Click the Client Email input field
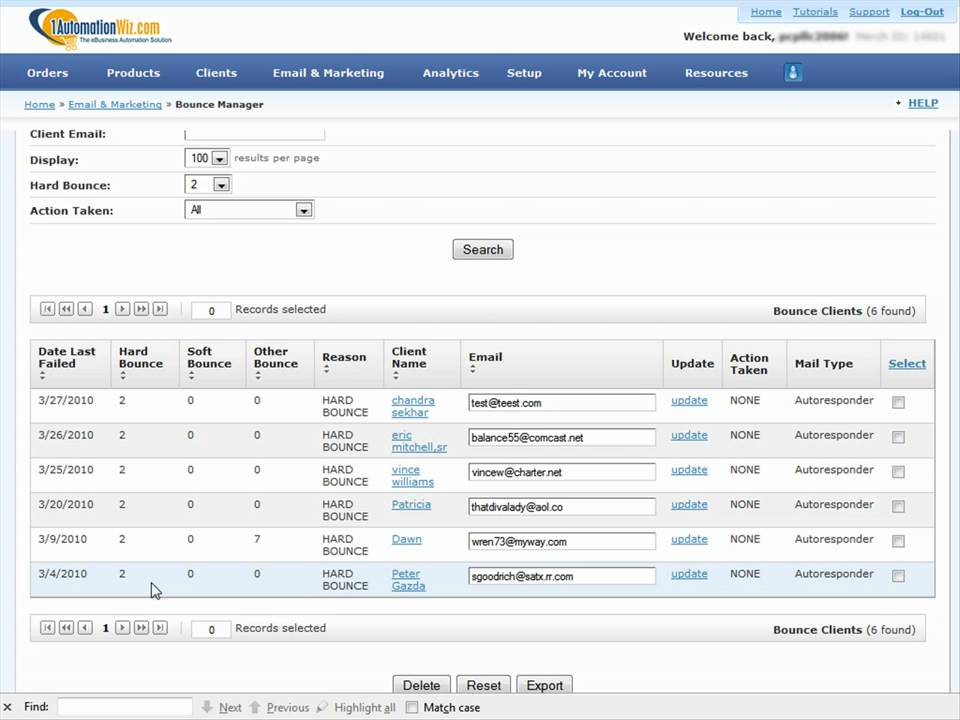This screenshot has width=960, height=720. click(254, 134)
